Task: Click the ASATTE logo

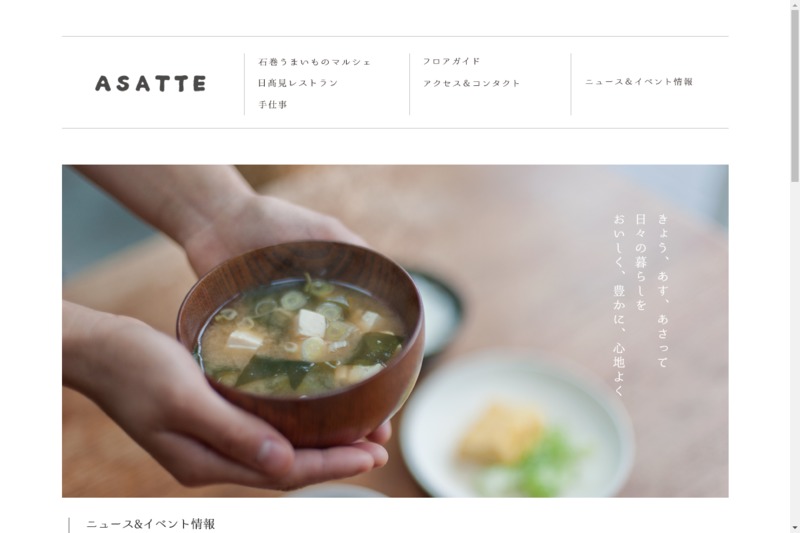Action: pyautogui.click(x=151, y=84)
